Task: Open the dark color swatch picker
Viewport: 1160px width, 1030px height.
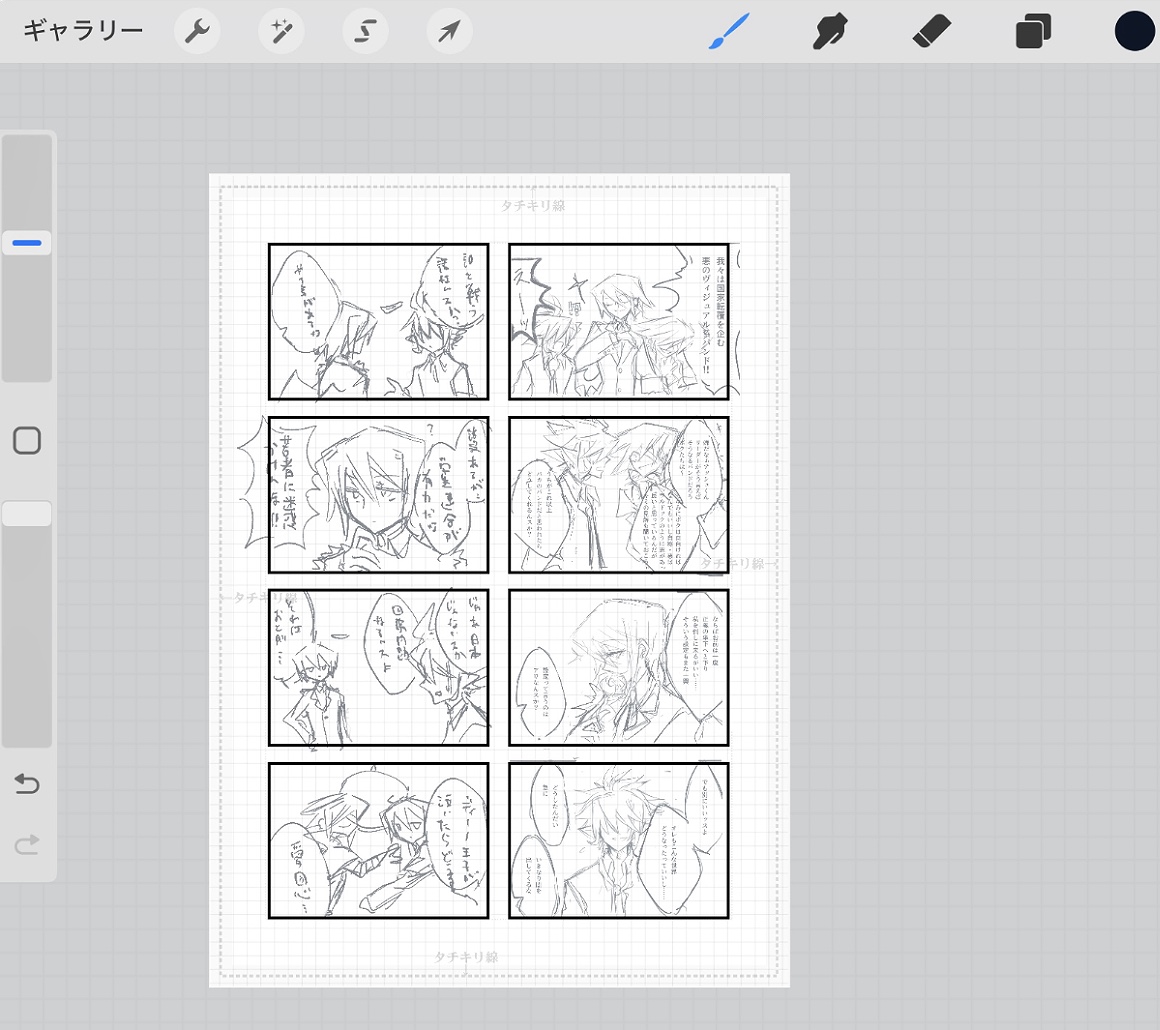Action: pyautogui.click(x=1135, y=31)
